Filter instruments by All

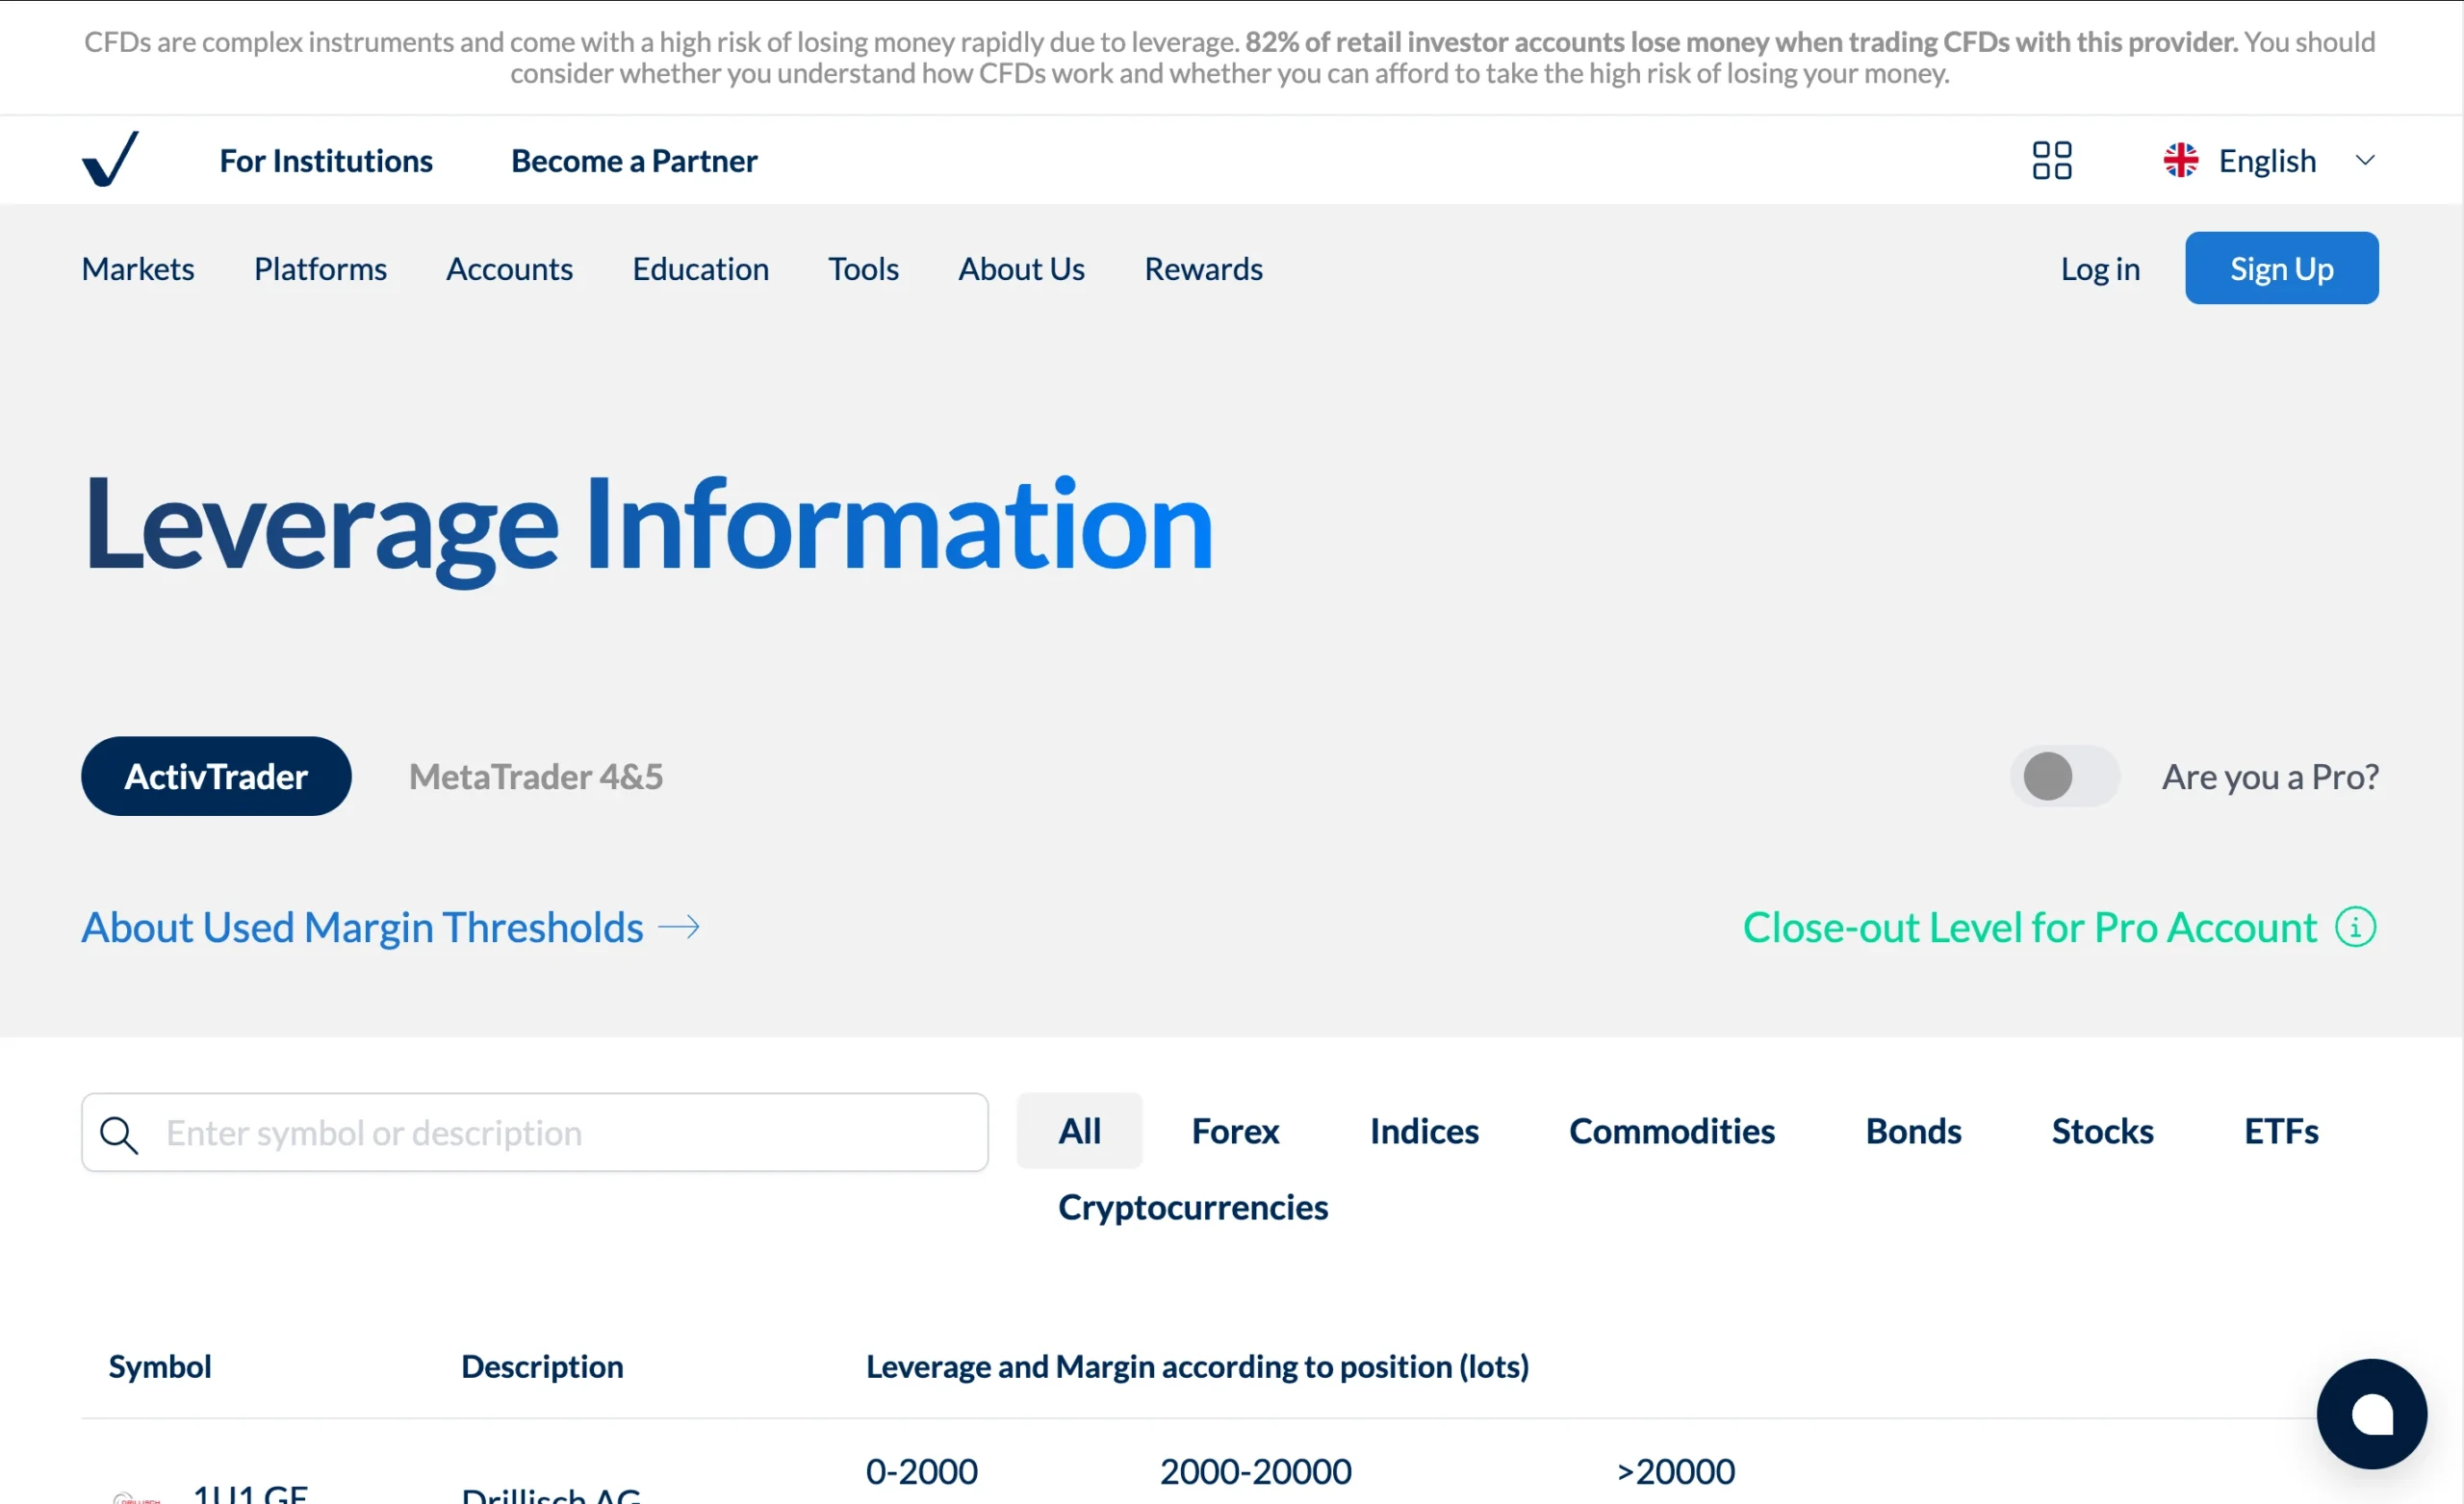click(1079, 1131)
